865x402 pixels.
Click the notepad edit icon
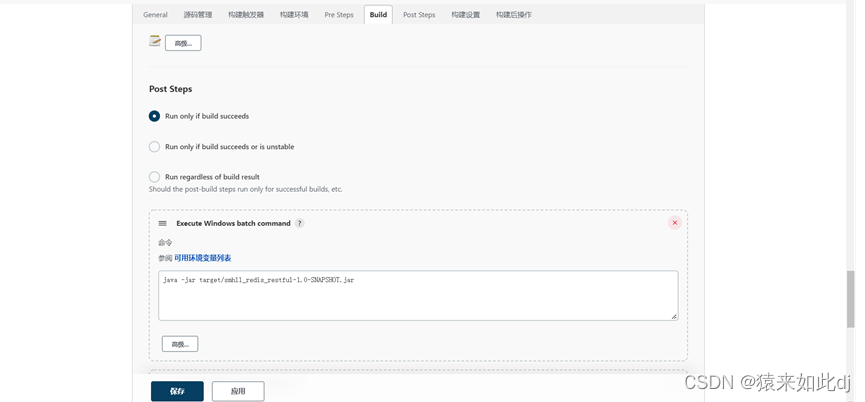(155, 41)
